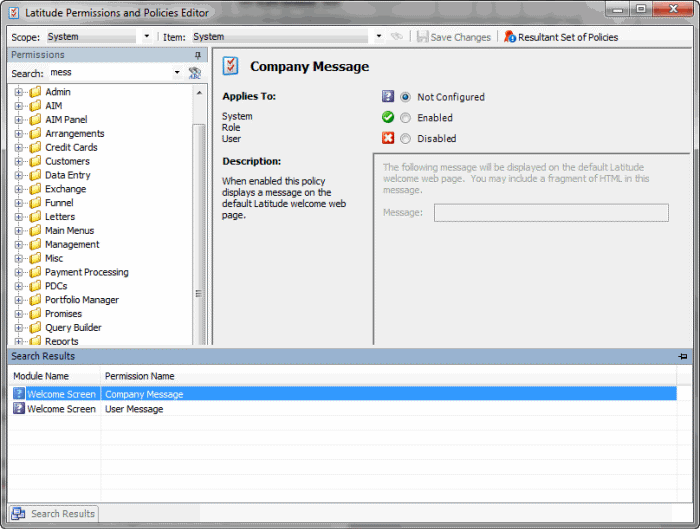This screenshot has width=700, height=529.
Task: Open the Item dropdown arrow
Action: tap(379, 36)
